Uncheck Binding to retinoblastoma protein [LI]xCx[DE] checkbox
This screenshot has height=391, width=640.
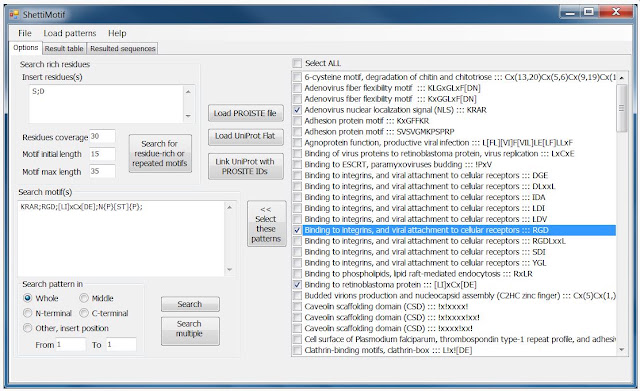[297, 285]
